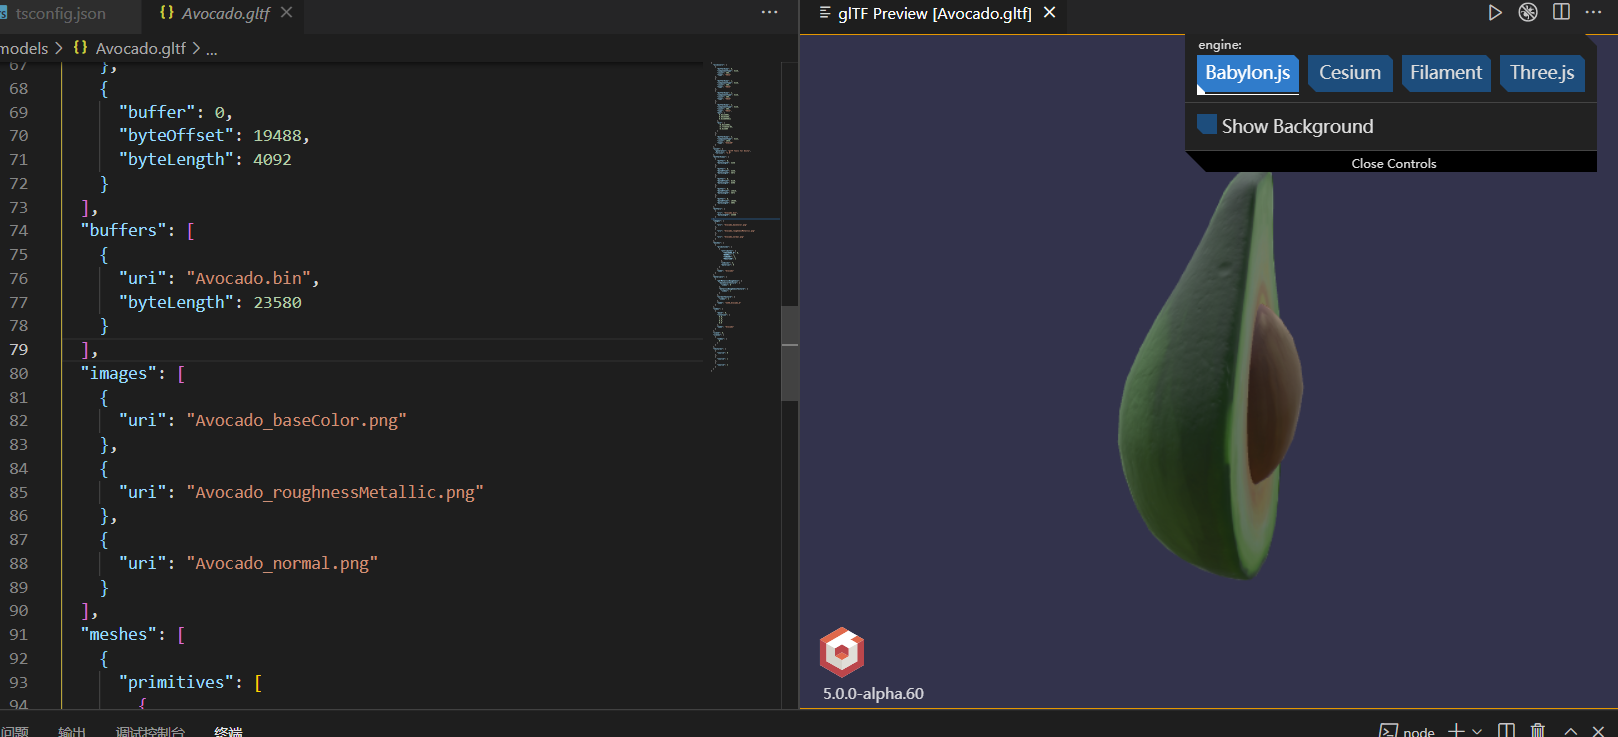Run the file with the play icon
This screenshot has width=1618, height=737.
click(1495, 13)
